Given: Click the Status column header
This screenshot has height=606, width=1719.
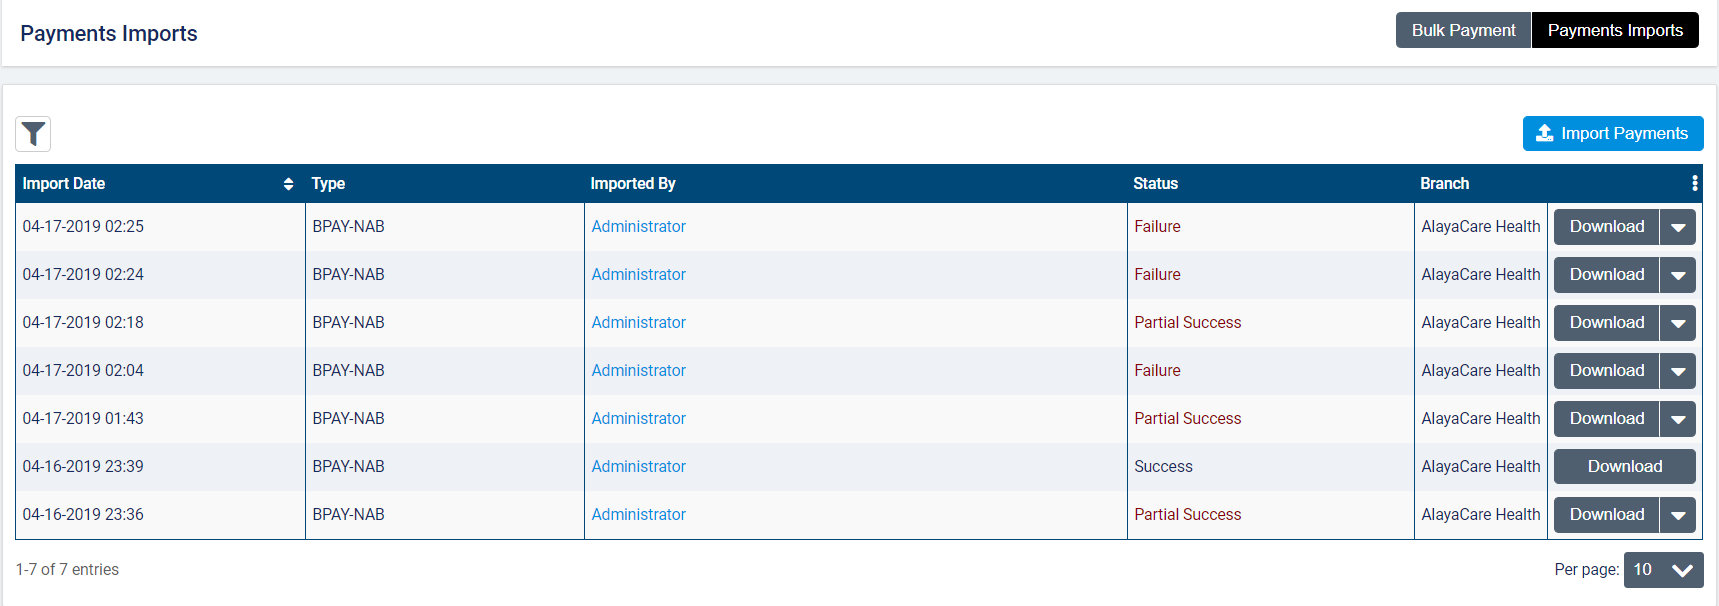Looking at the screenshot, I should click(1155, 184).
